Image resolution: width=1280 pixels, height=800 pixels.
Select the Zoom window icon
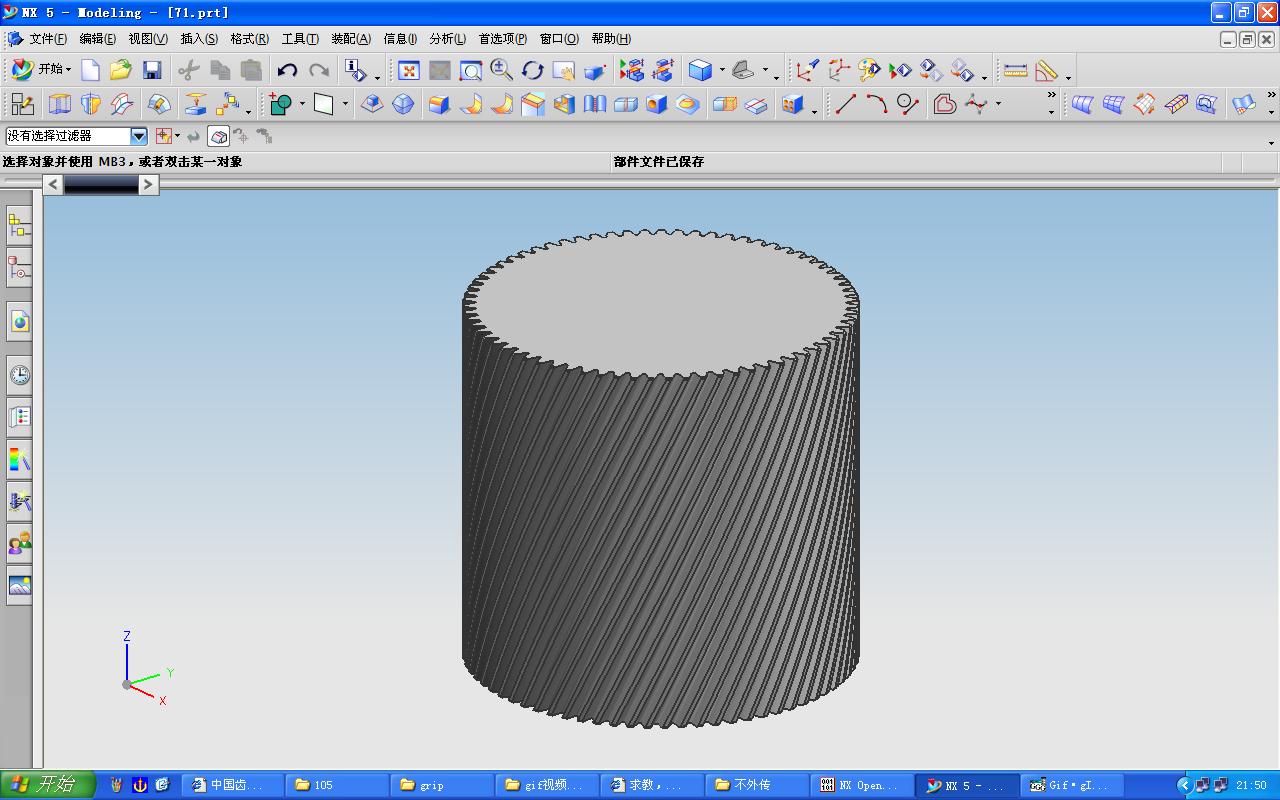pos(470,70)
